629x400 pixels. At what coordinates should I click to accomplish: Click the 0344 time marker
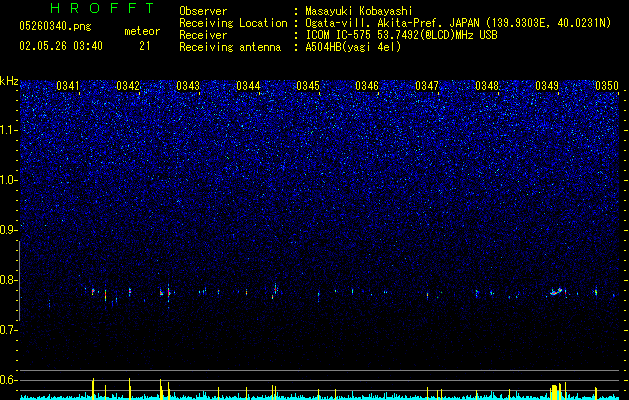click(x=248, y=86)
